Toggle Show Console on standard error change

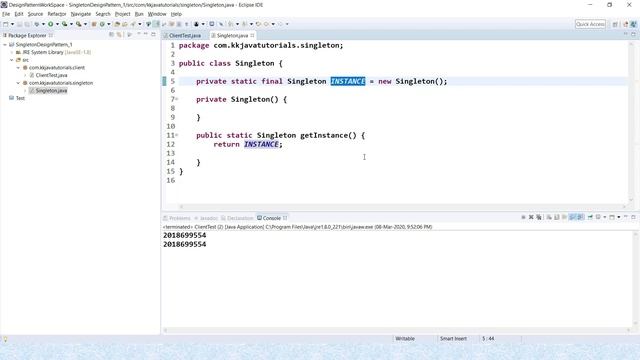pos(580,217)
